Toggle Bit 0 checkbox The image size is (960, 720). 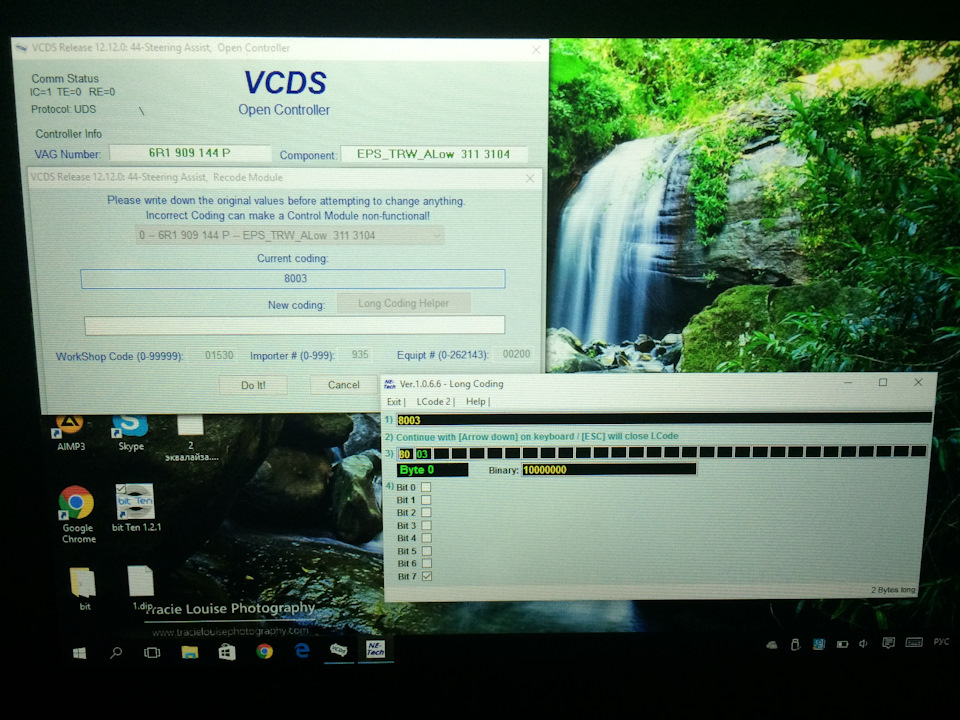click(426, 487)
